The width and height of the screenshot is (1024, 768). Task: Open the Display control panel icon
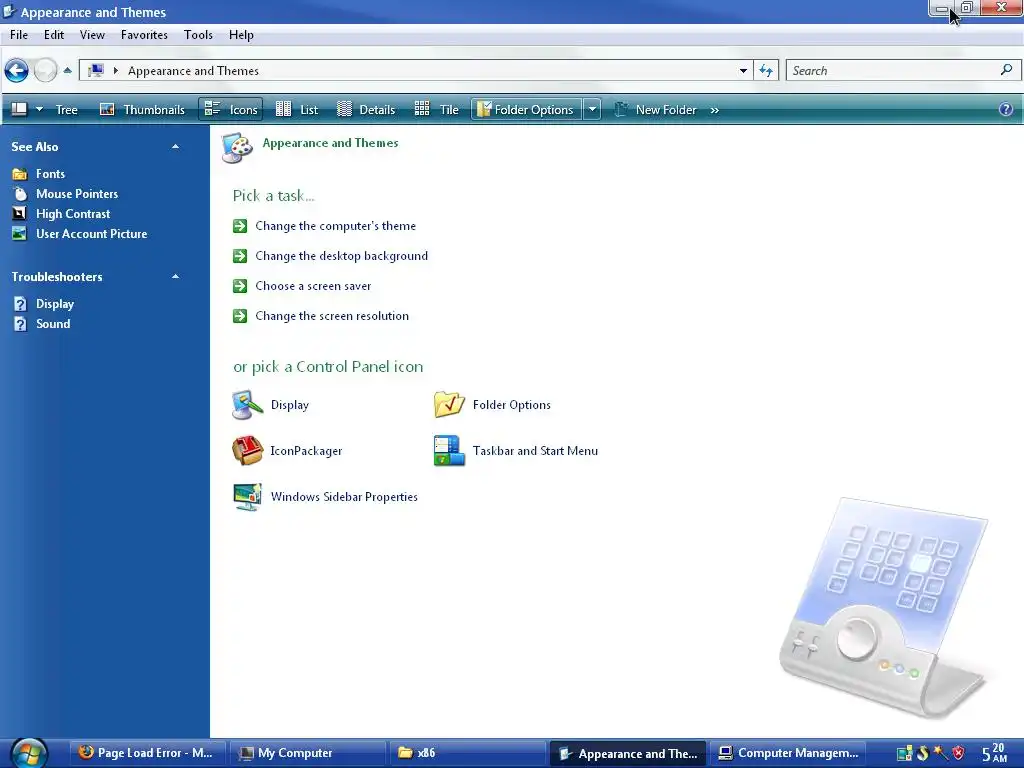tap(248, 405)
